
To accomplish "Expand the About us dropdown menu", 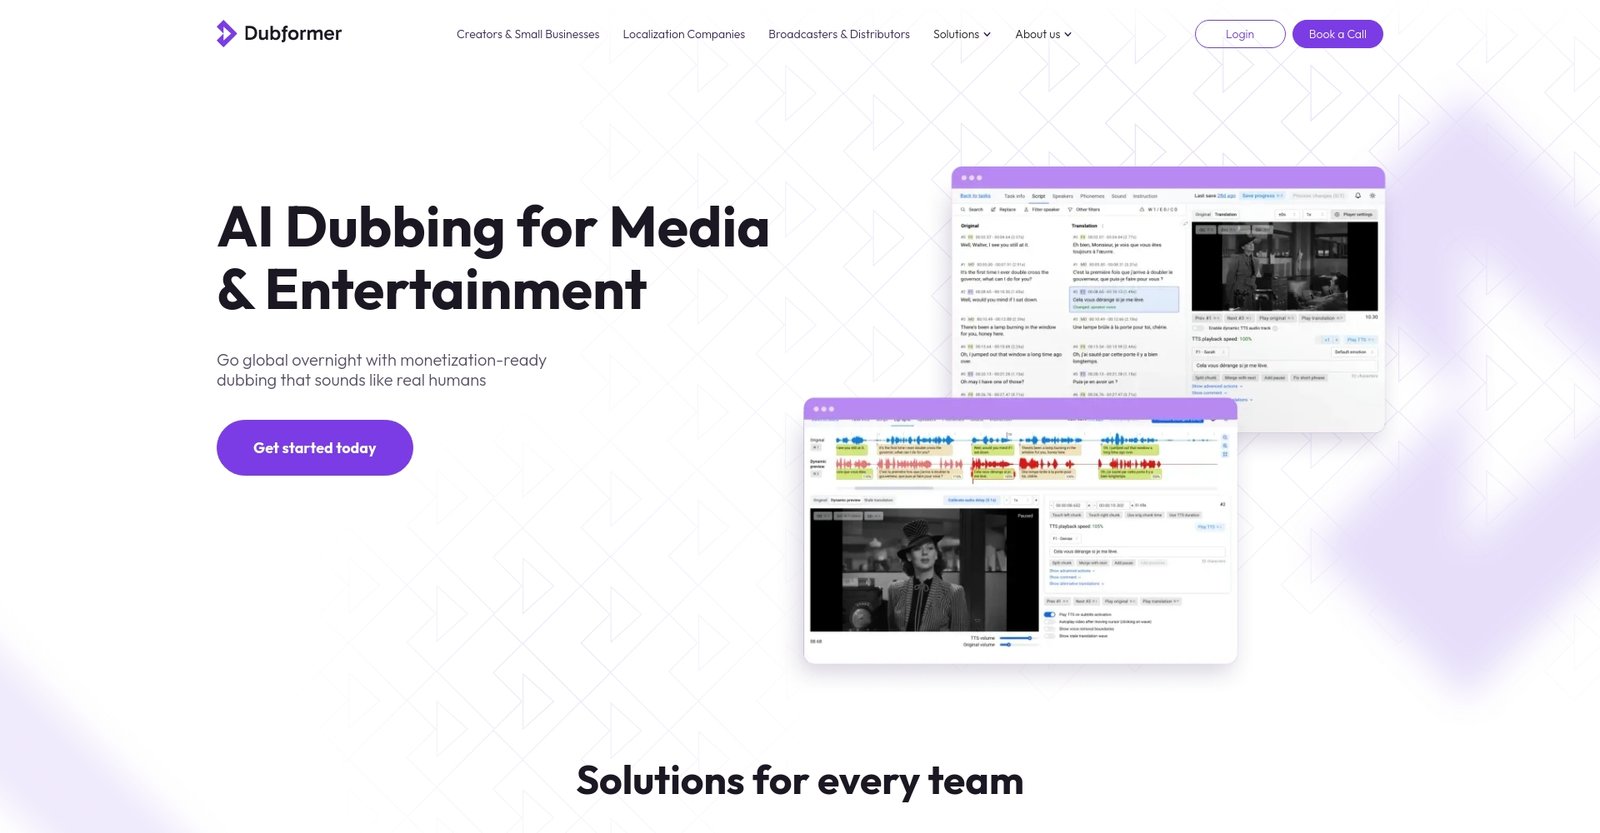I will [x=1043, y=34].
